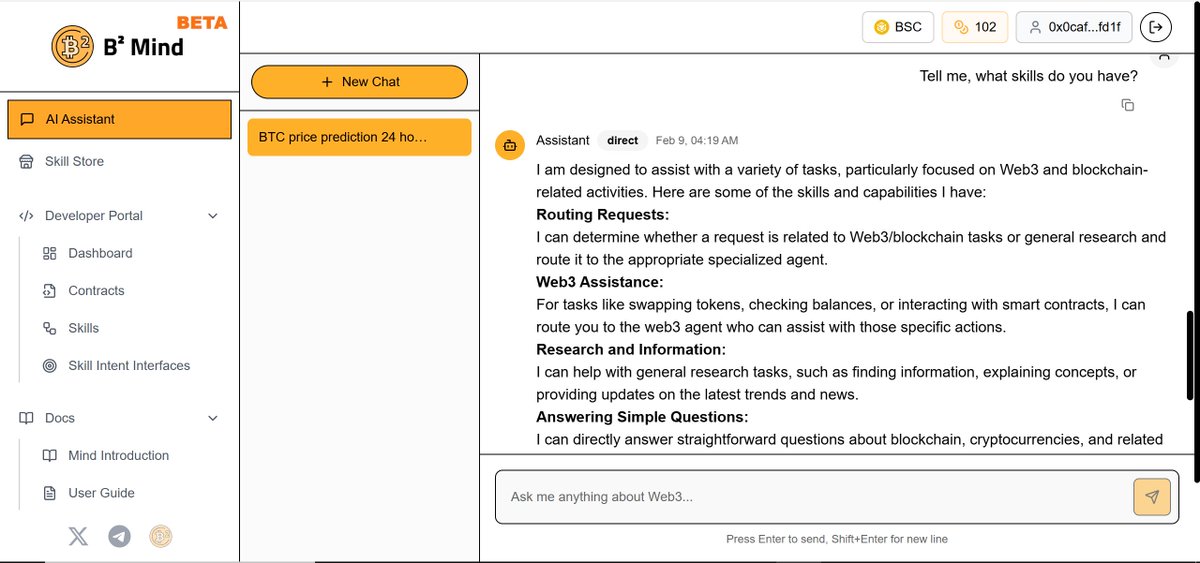Image resolution: width=1200 pixels, height=563 pixels.
Task: Click the BETA label
Action: (x=202, y=22)
